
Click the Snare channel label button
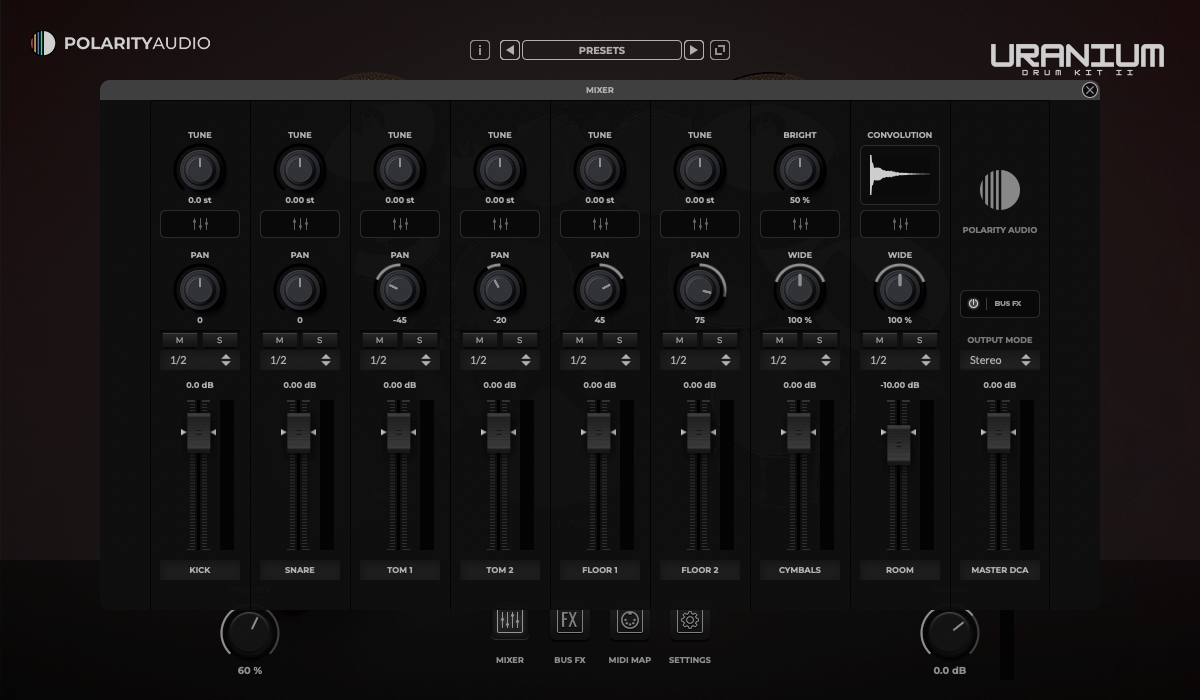point(300,570)
